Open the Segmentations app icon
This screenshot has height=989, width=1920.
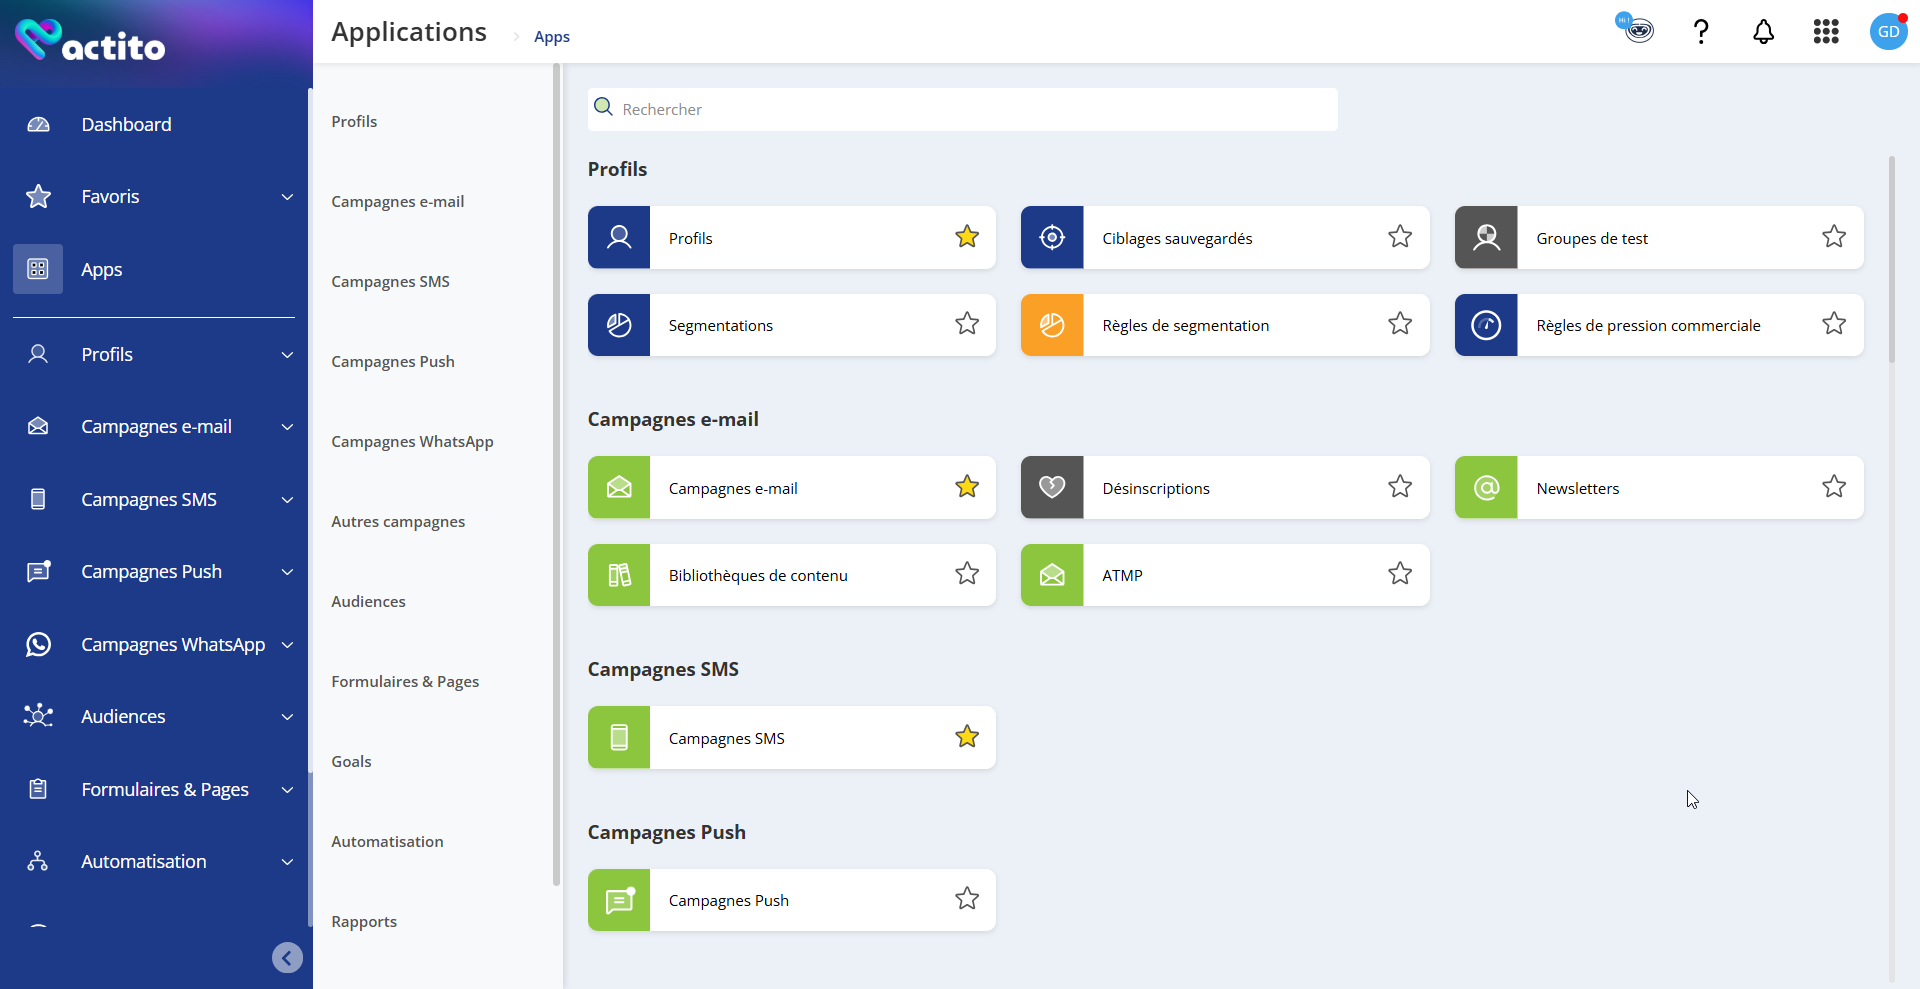619,325
